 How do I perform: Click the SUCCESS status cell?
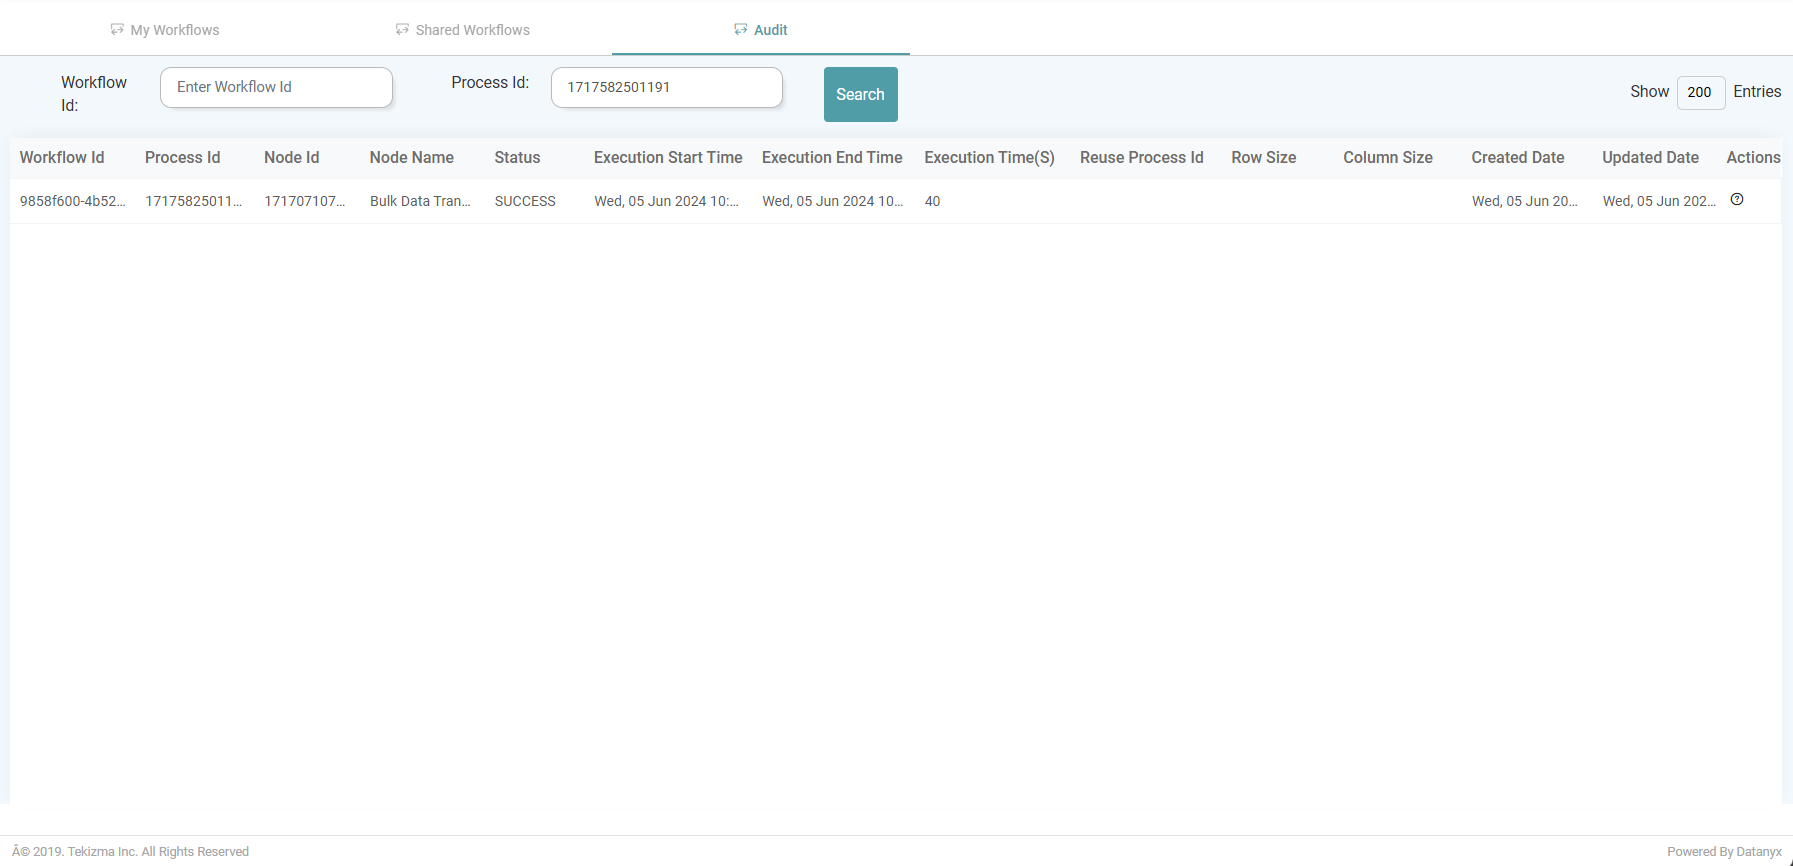pyautogui.click(x=525, y=201)
